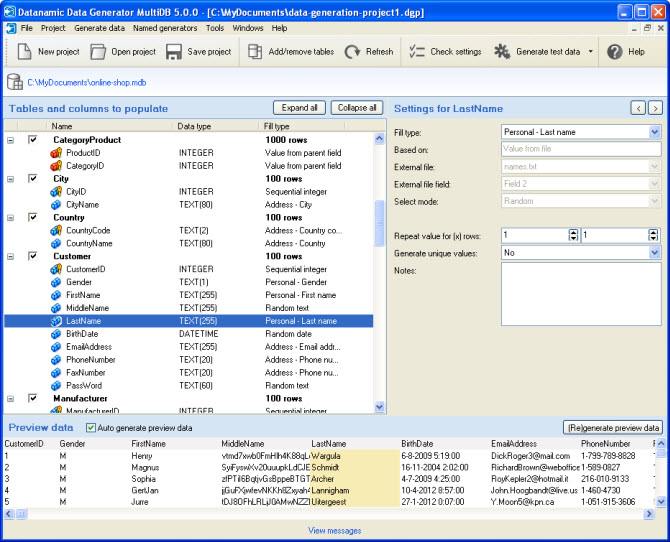
Task: Click the database icon beside online-shop.mdb
Action: coord(15,82)
